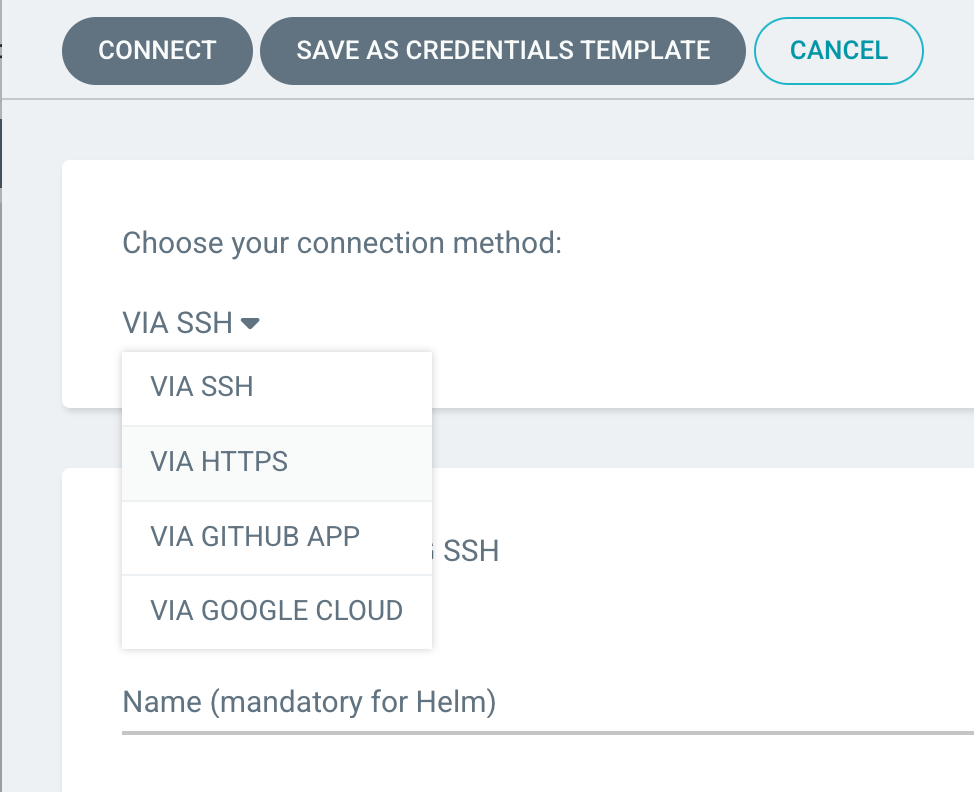
Task: Click empty card area right of VIA SSH
Action: coord(650,323)
